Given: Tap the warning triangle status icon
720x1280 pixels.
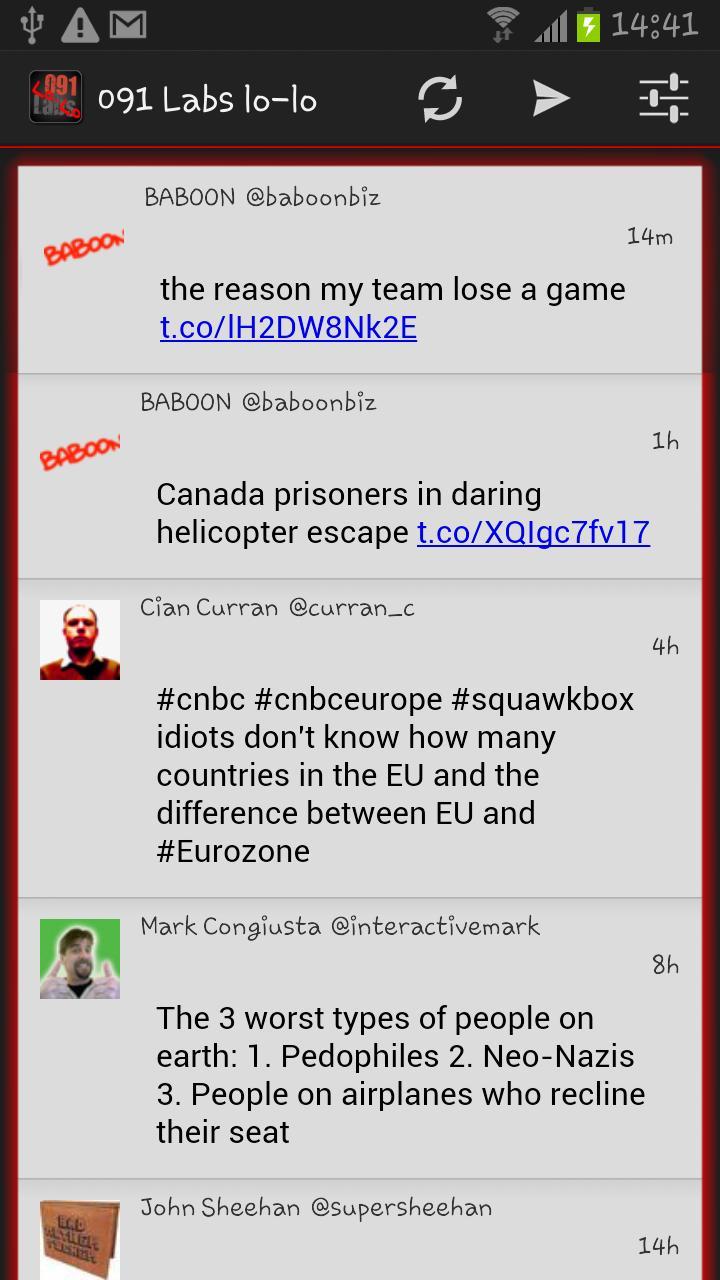Looking at the screenshot, I should coord(80,25).
